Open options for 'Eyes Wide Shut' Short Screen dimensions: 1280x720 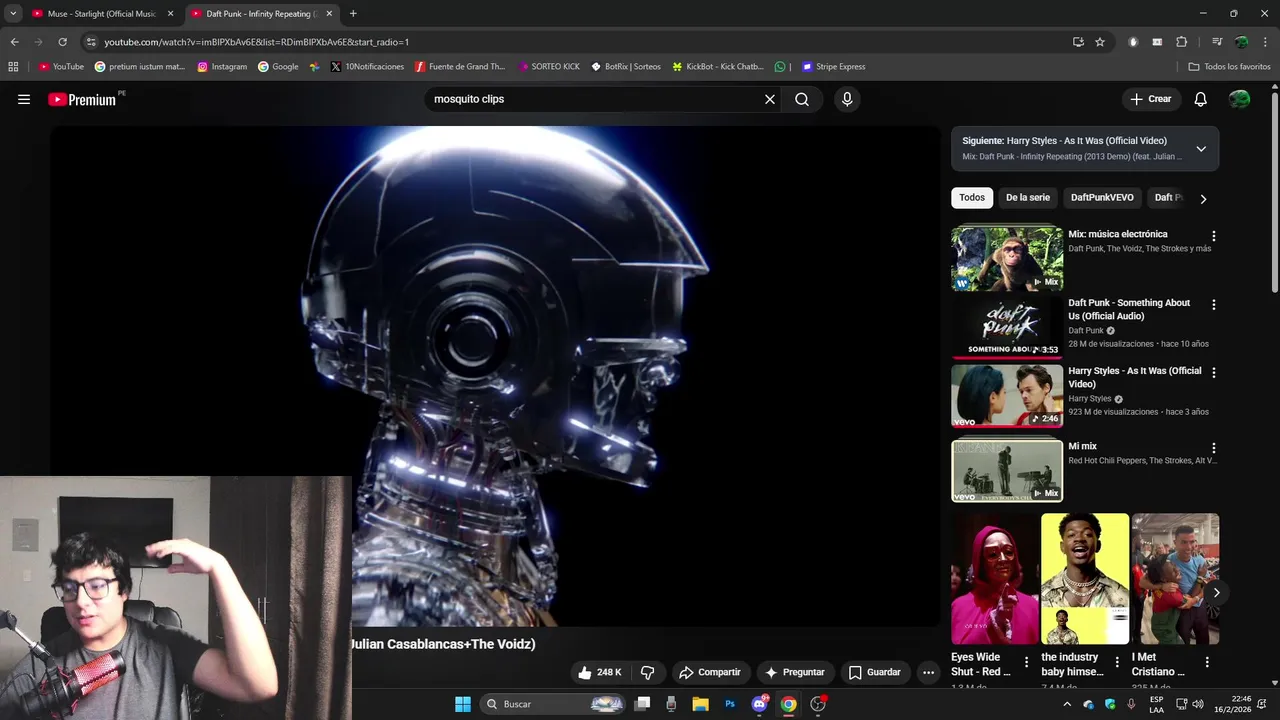pos(1026,662)
